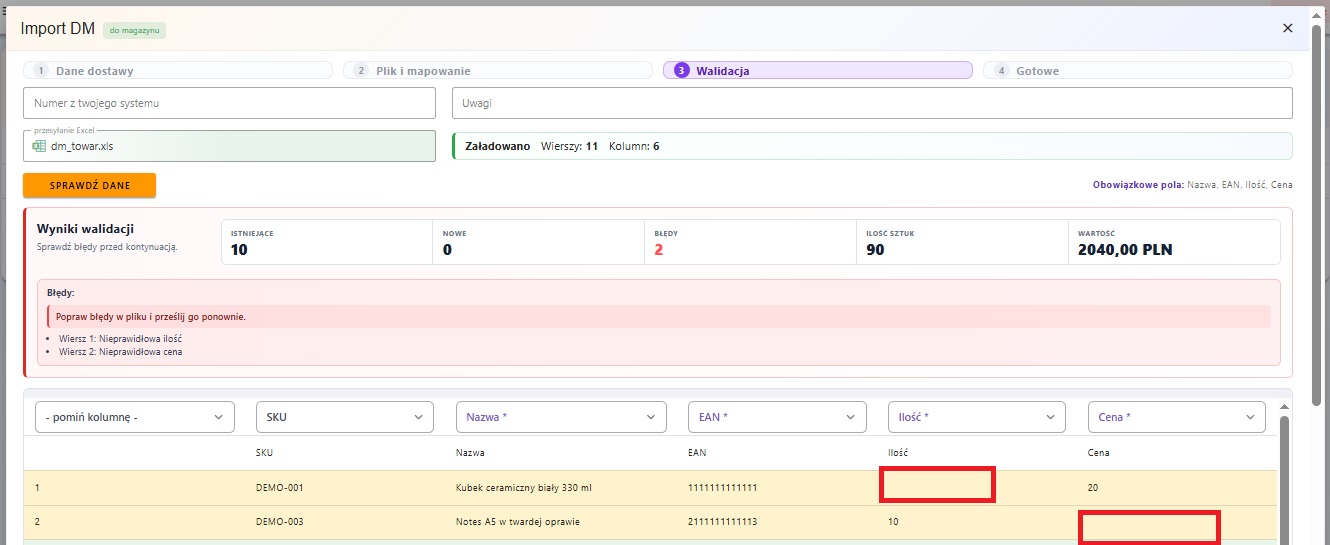Click the BŁĘDY count 2
This screenshot has height=545, width=1330.
click(x=659, y=250)
